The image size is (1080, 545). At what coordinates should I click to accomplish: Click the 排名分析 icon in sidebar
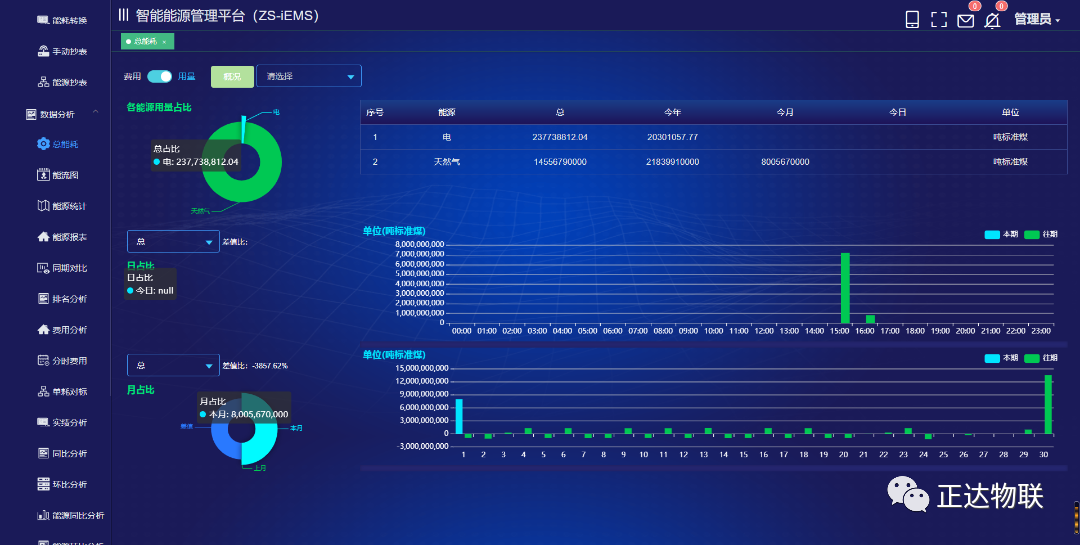tap(43, 298)
